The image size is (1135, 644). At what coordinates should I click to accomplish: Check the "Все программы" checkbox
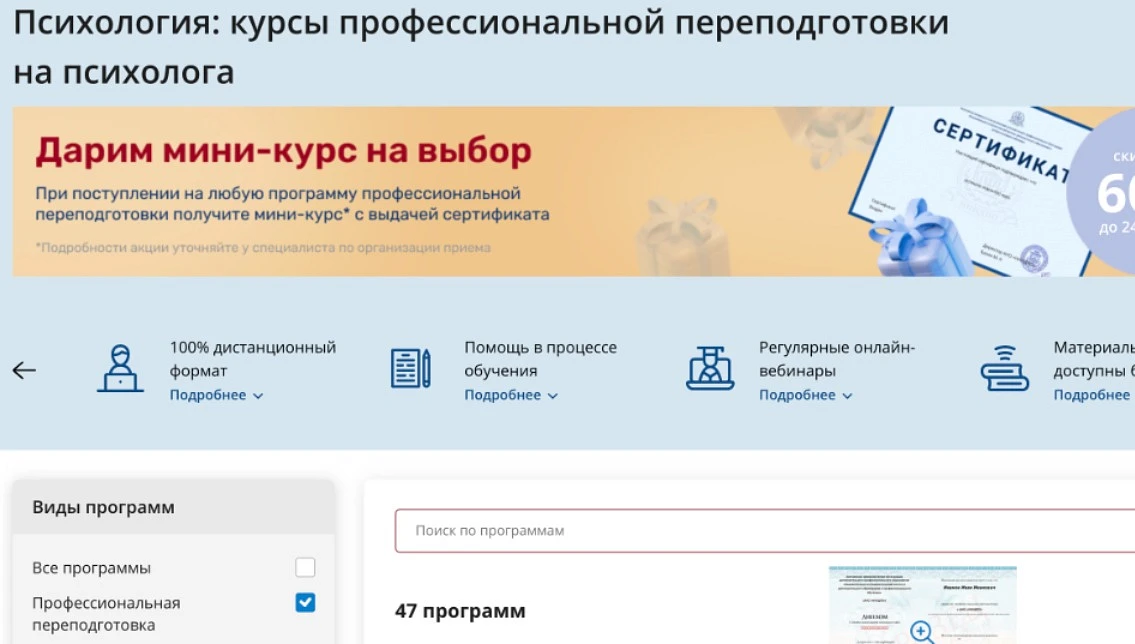coord(305,566)
